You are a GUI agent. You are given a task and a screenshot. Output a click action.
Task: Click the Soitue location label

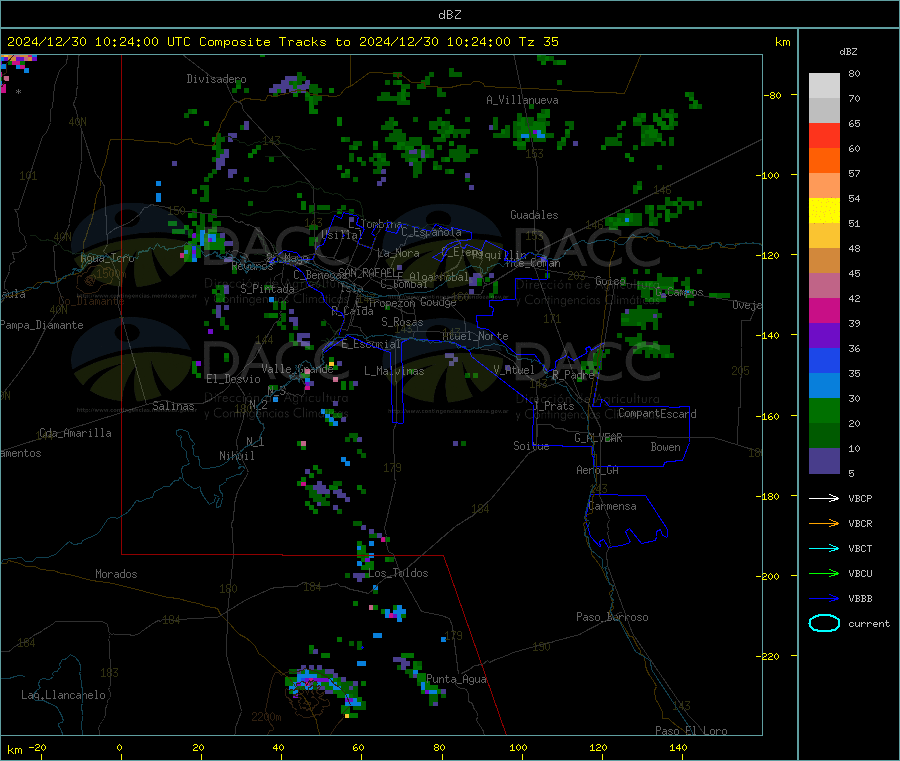pos(531,446)
